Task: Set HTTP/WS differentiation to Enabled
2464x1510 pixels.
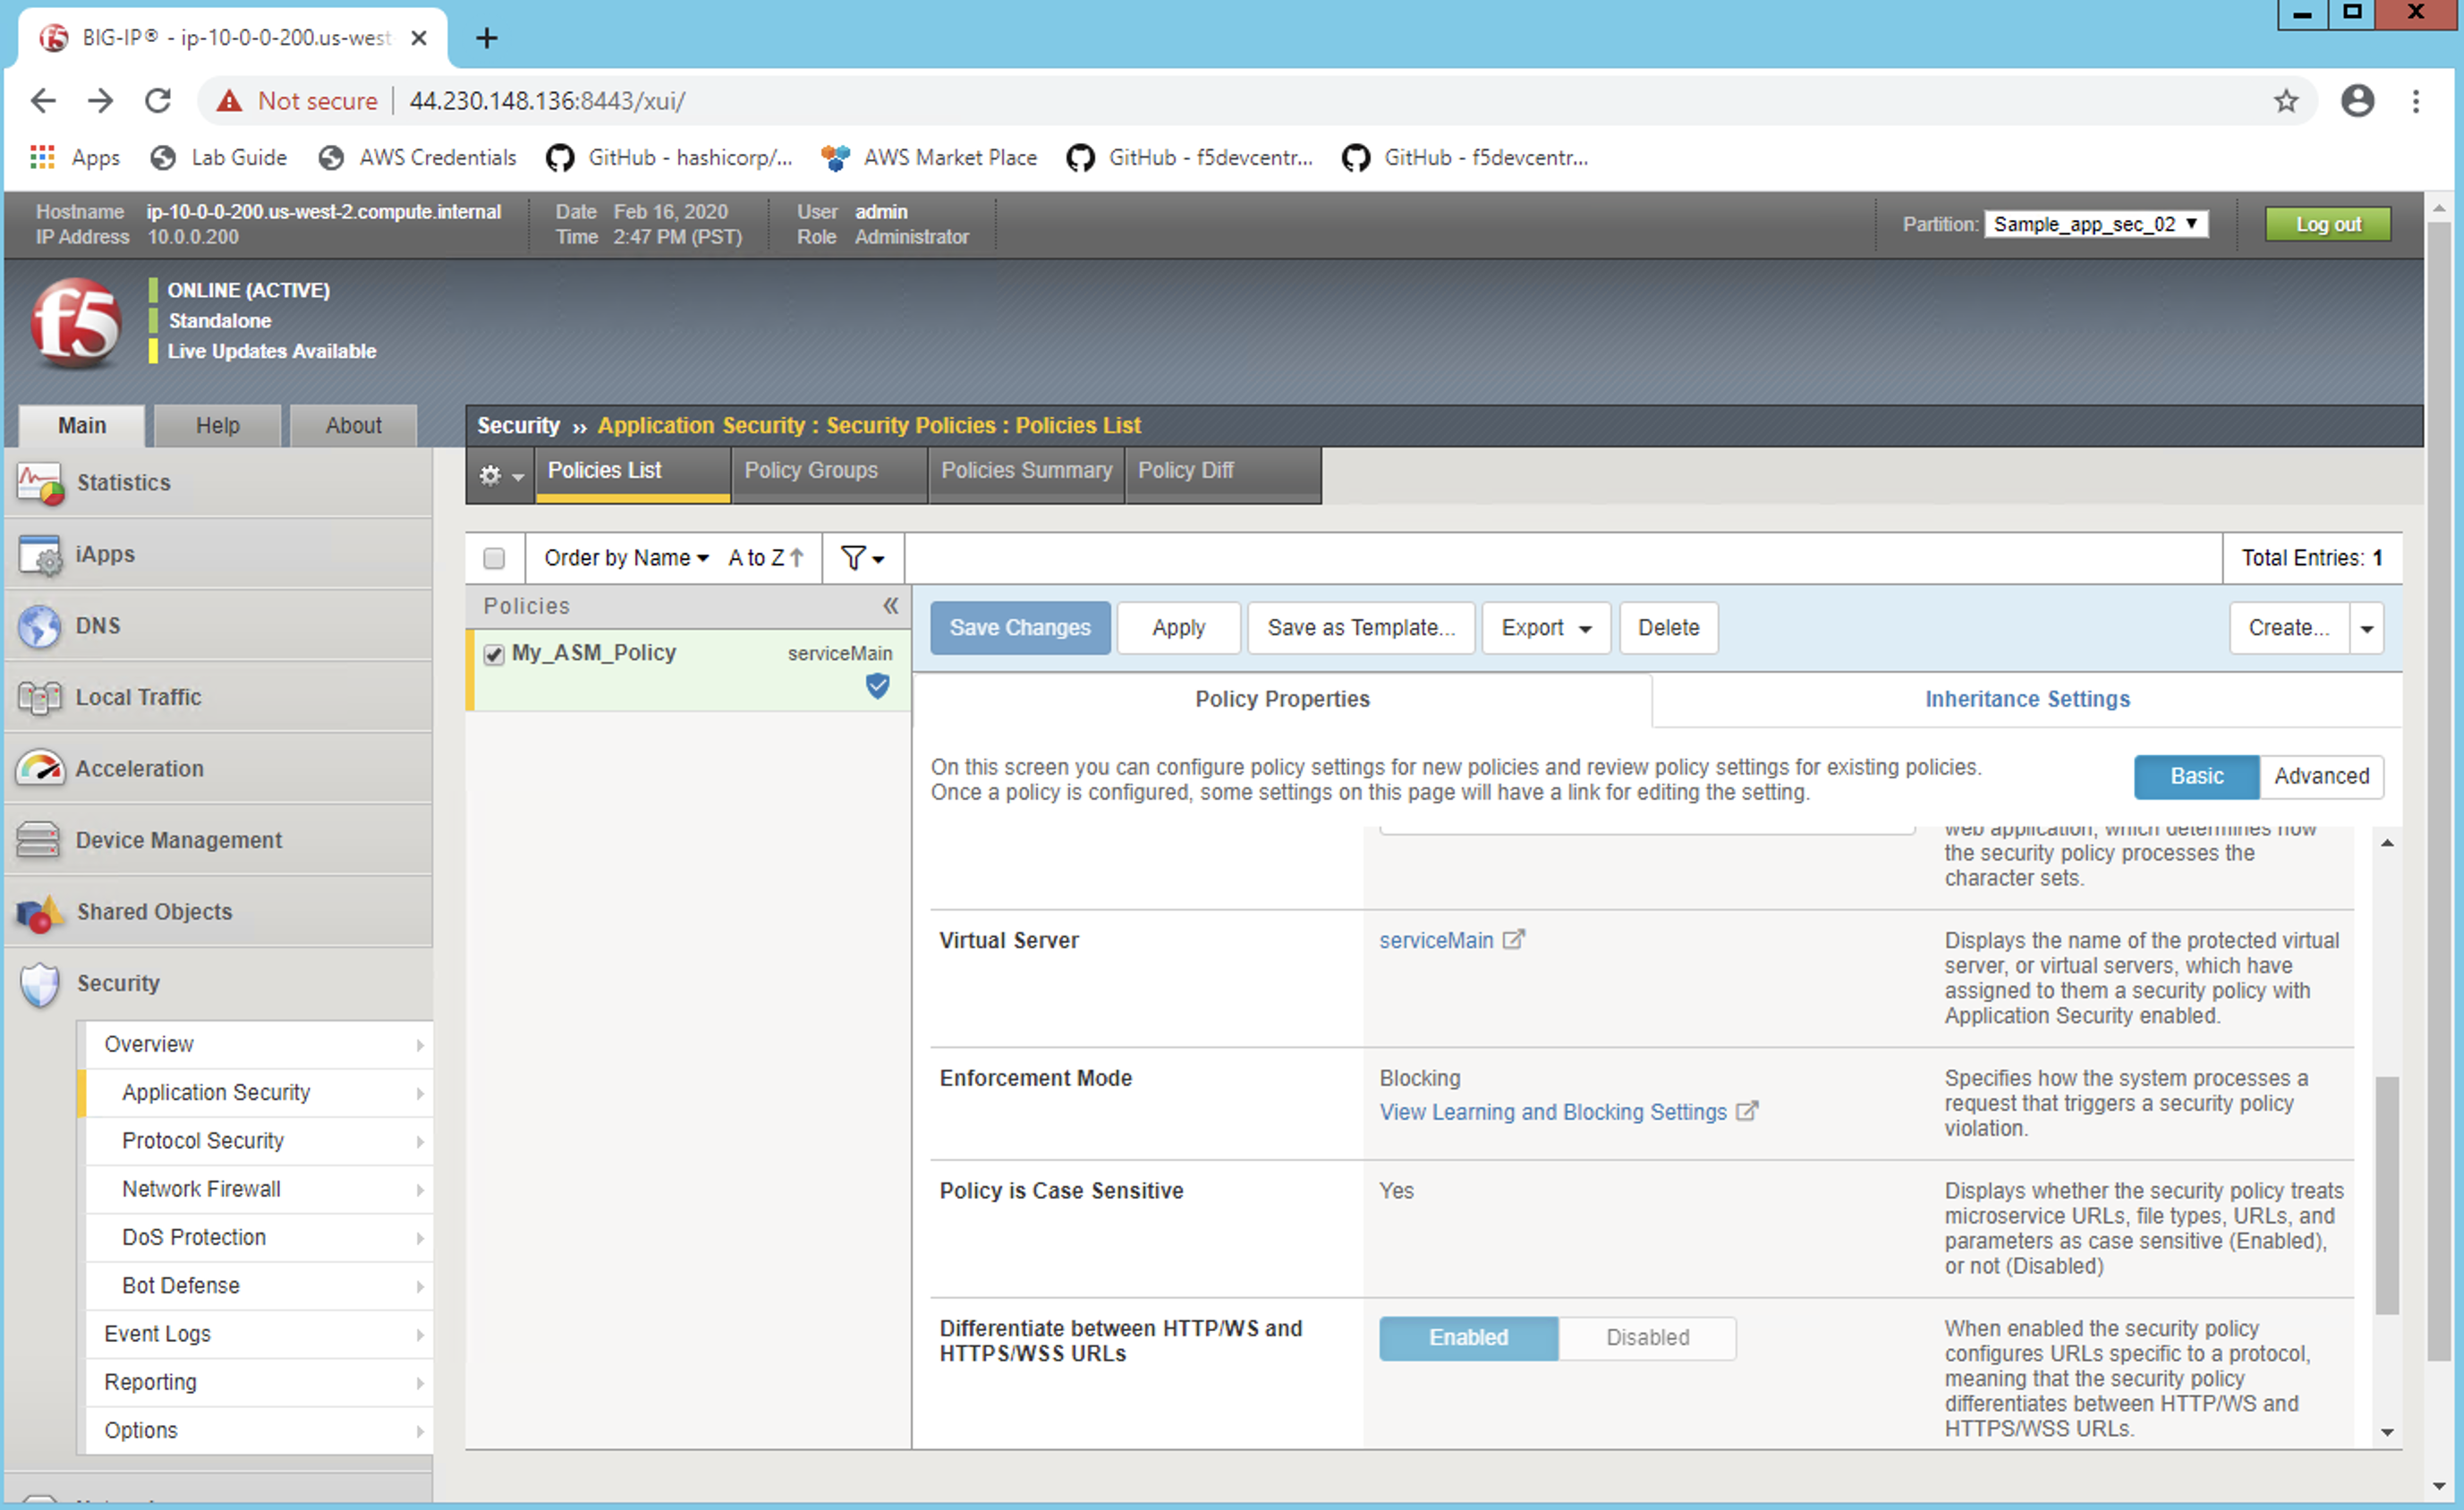Action: [x=1468, y=1338]
